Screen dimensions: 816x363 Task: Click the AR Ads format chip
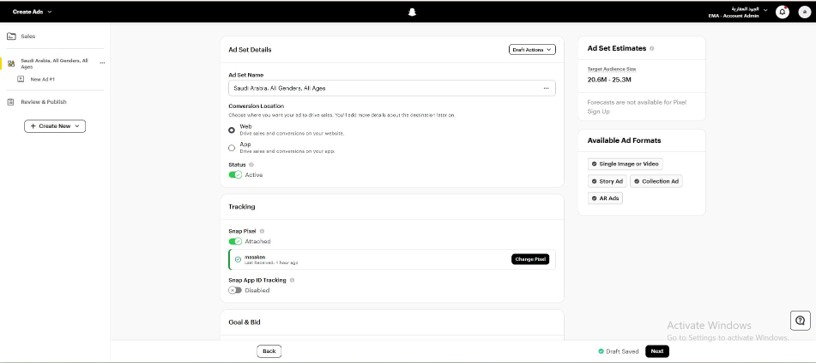click(x=605, y=198)
